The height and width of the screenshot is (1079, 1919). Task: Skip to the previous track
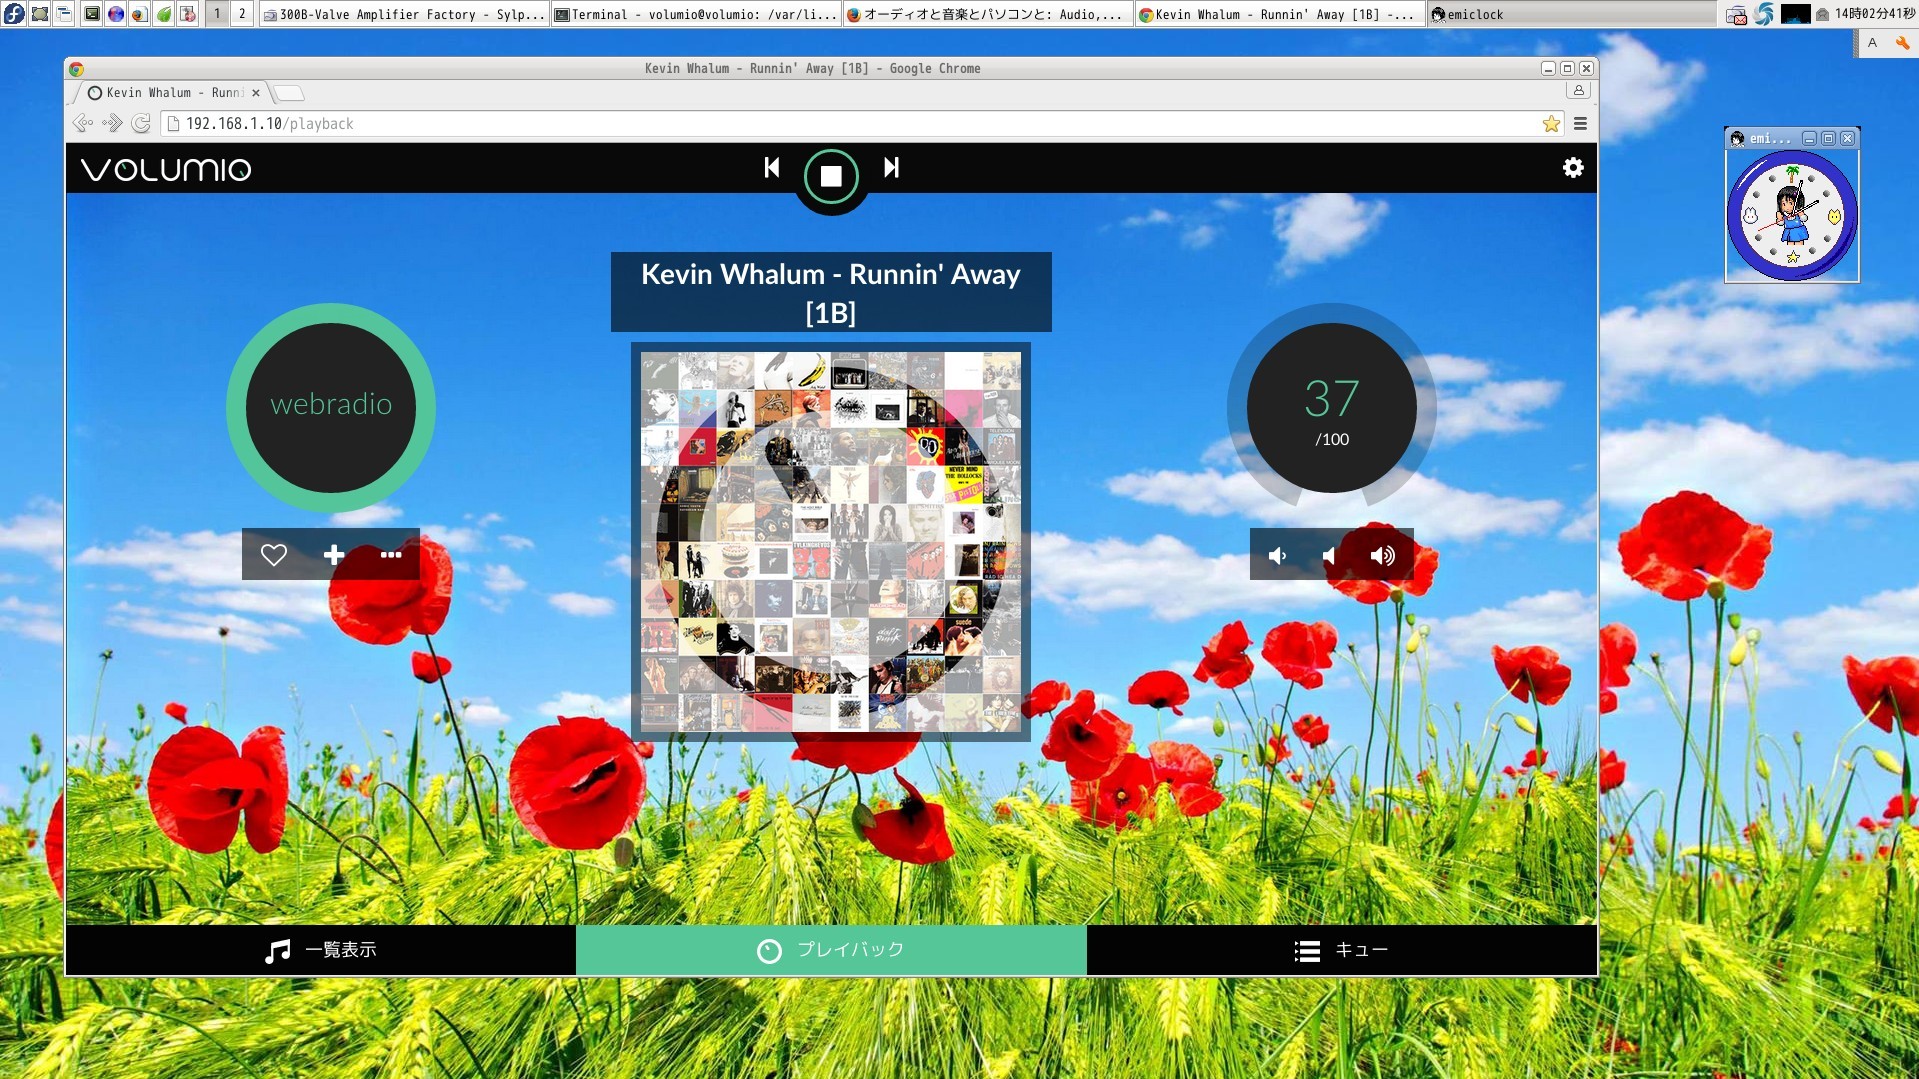click(771, 168)
